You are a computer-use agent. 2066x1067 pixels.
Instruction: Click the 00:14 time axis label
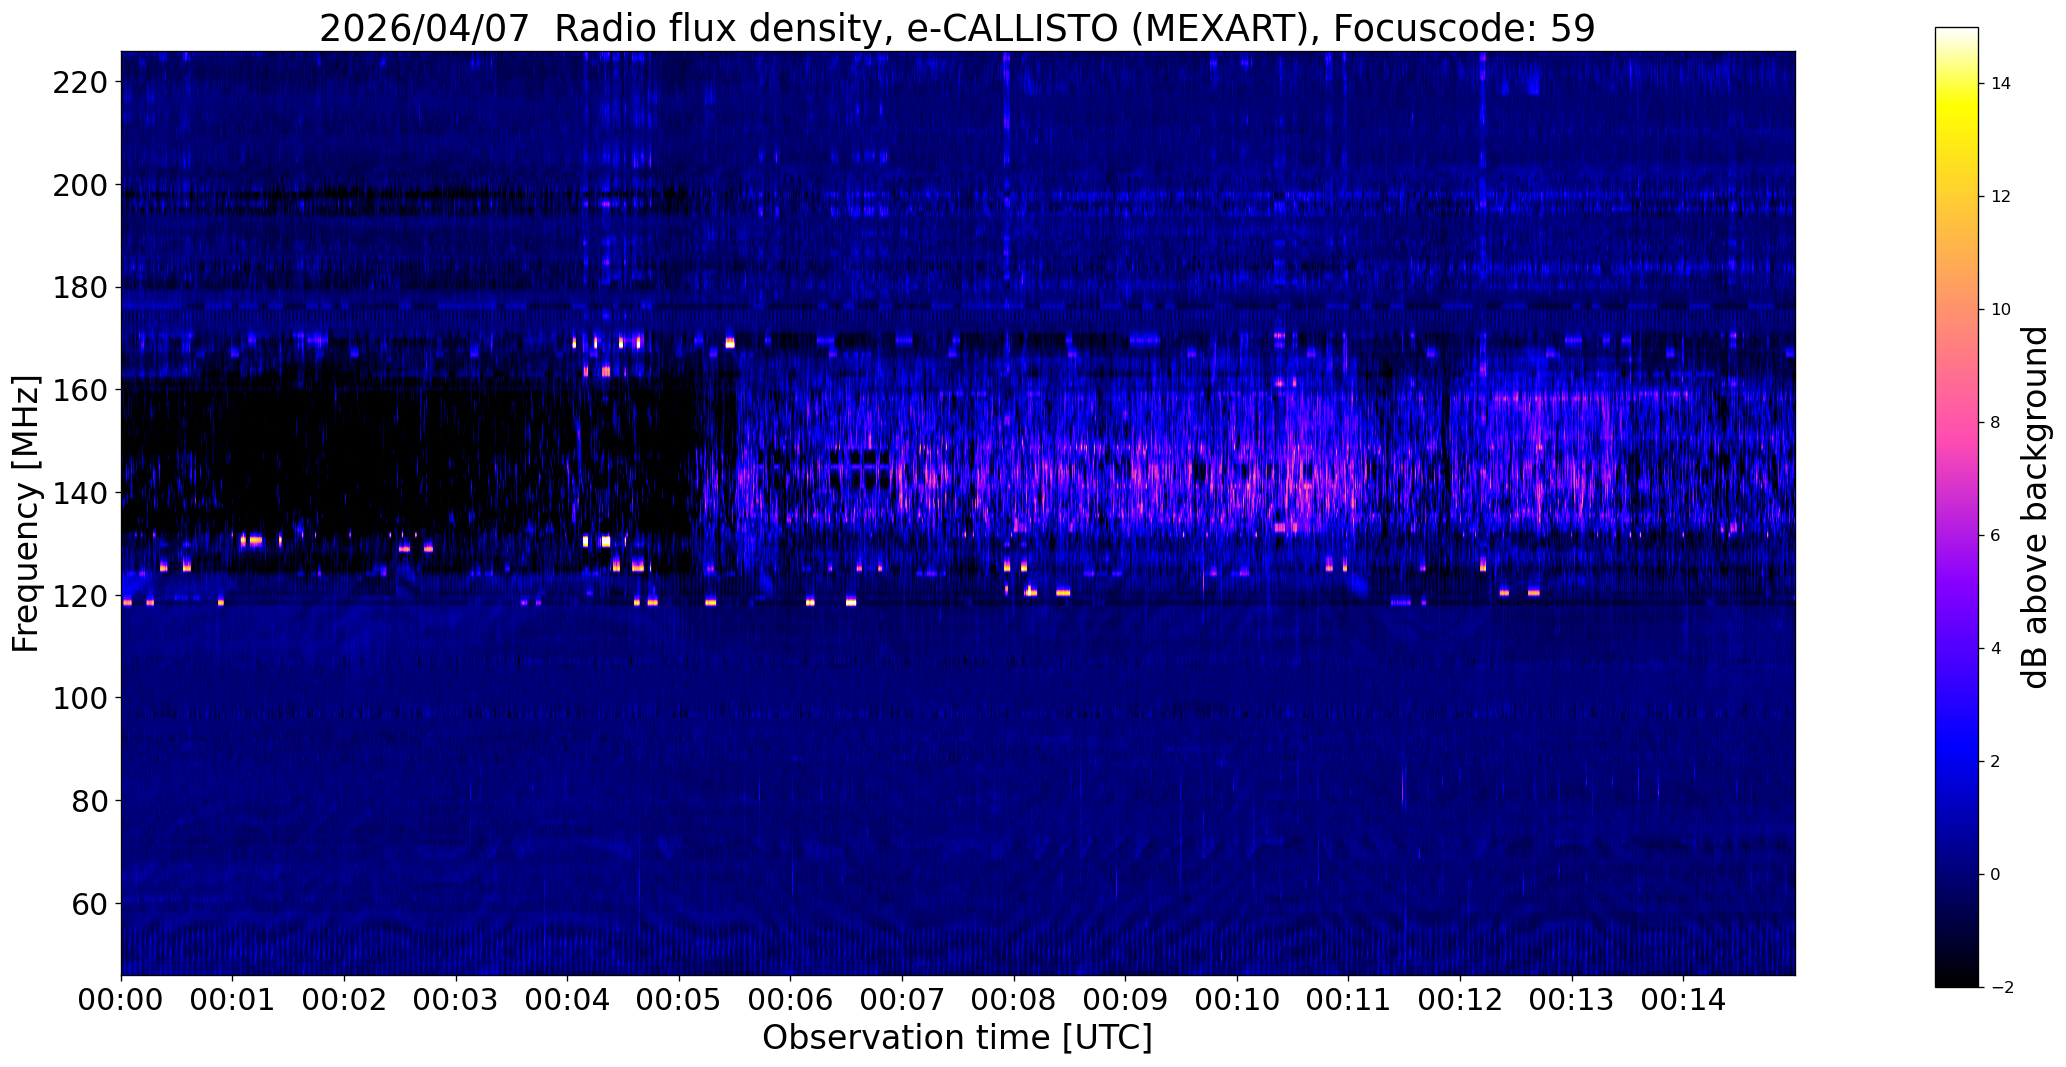coord(1684,1001)
